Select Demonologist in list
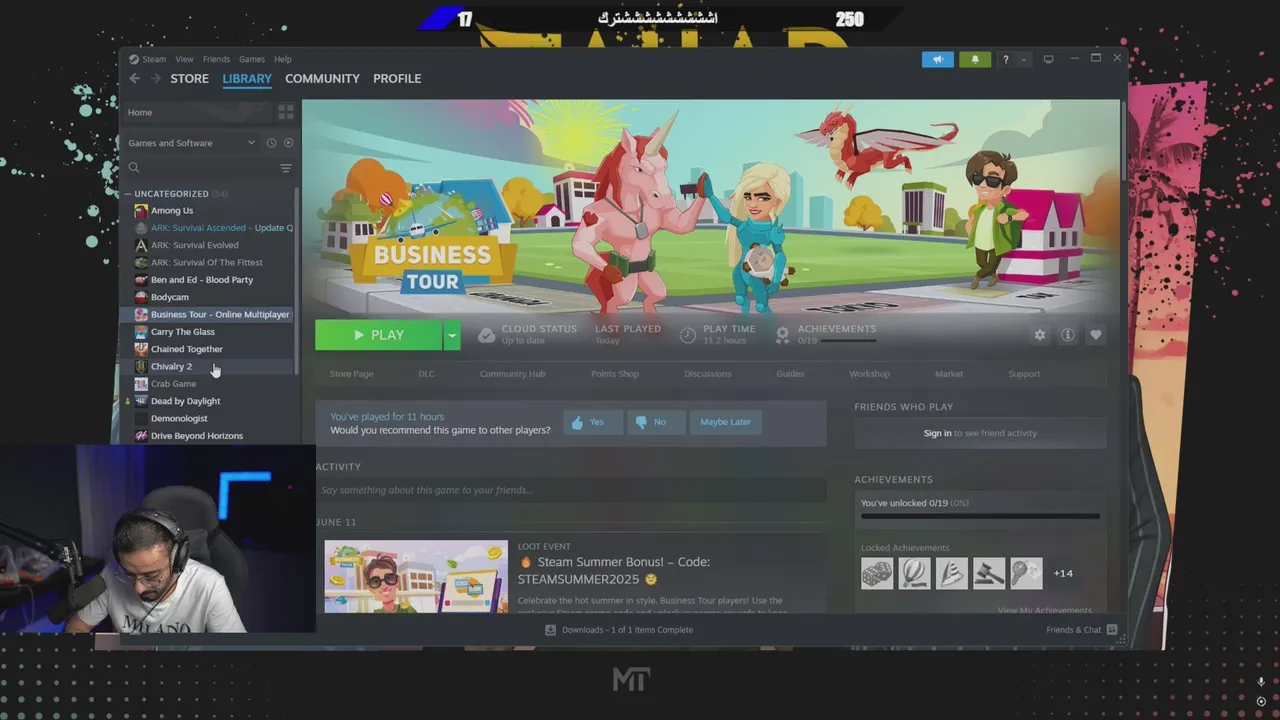The image size is (1280, 720). (179, 419)
